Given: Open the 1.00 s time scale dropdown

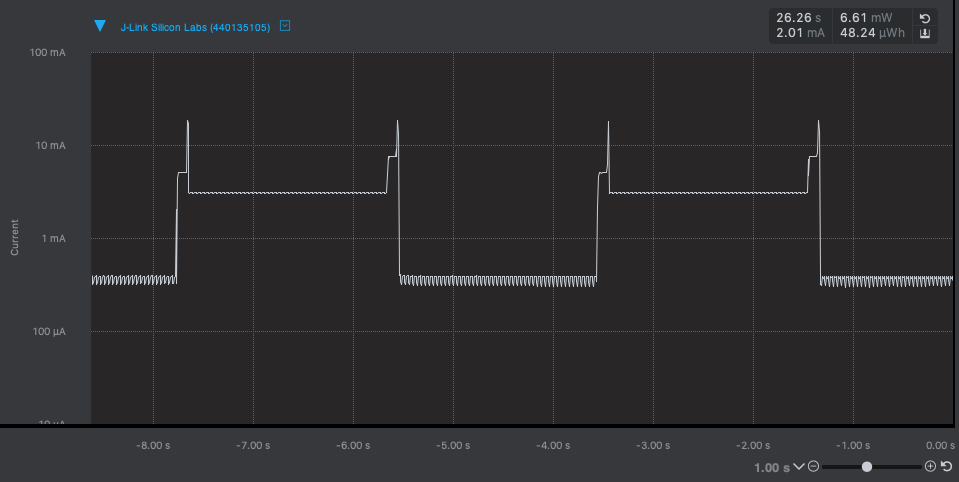Looking at the screenshot, I should tap(798, 467).
